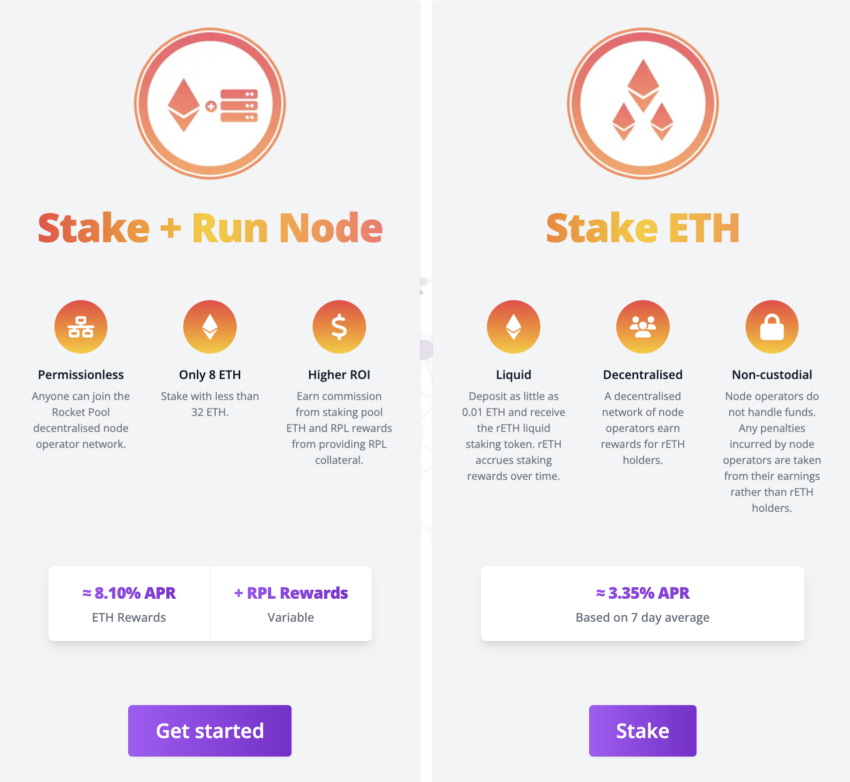Click the Non-custodial feature title
Image resolution: width=850 pixels, height=782 pixels.
click(x=772, y=374)
